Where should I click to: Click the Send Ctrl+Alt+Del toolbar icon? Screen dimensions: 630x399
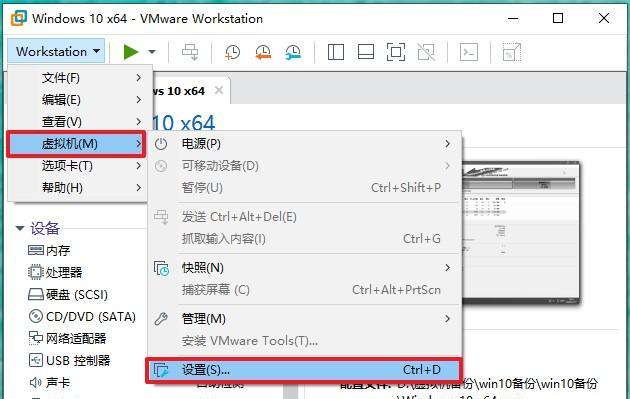(x=190, y=52)
